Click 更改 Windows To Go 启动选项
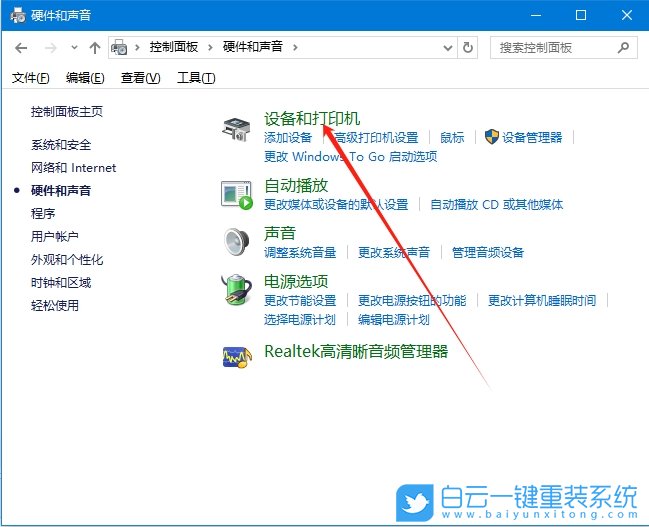This screenshot has width=649, height=527. pos(351,157)
